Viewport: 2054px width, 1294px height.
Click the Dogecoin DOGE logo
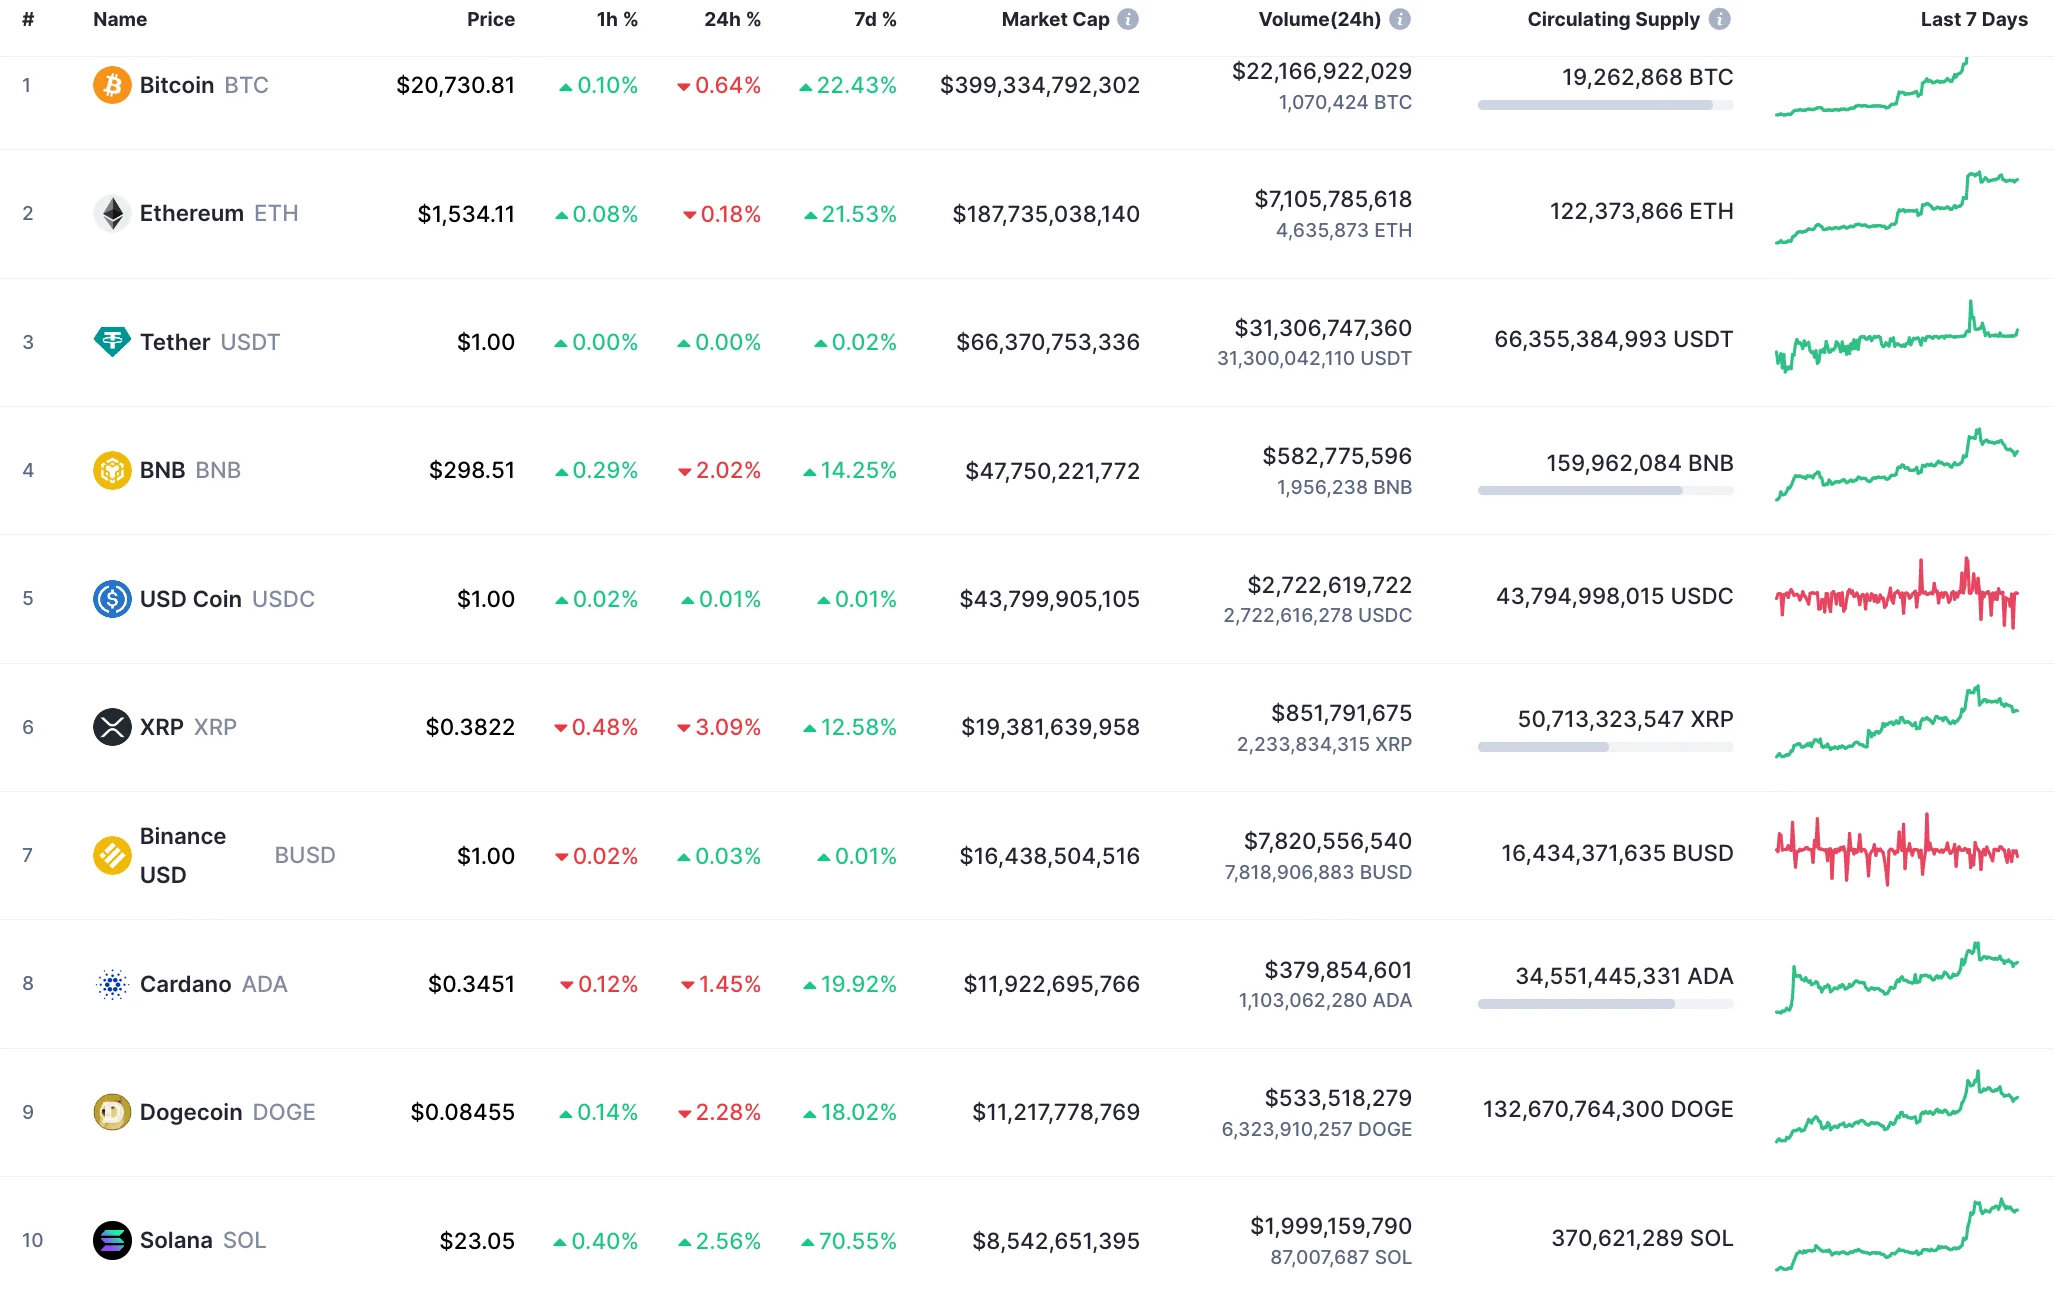[112, 1112]
